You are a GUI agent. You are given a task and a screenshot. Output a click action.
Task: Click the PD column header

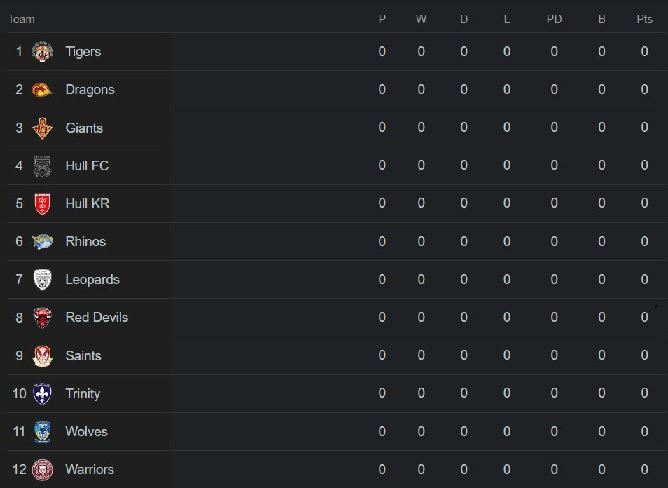[x=554, y=19]
